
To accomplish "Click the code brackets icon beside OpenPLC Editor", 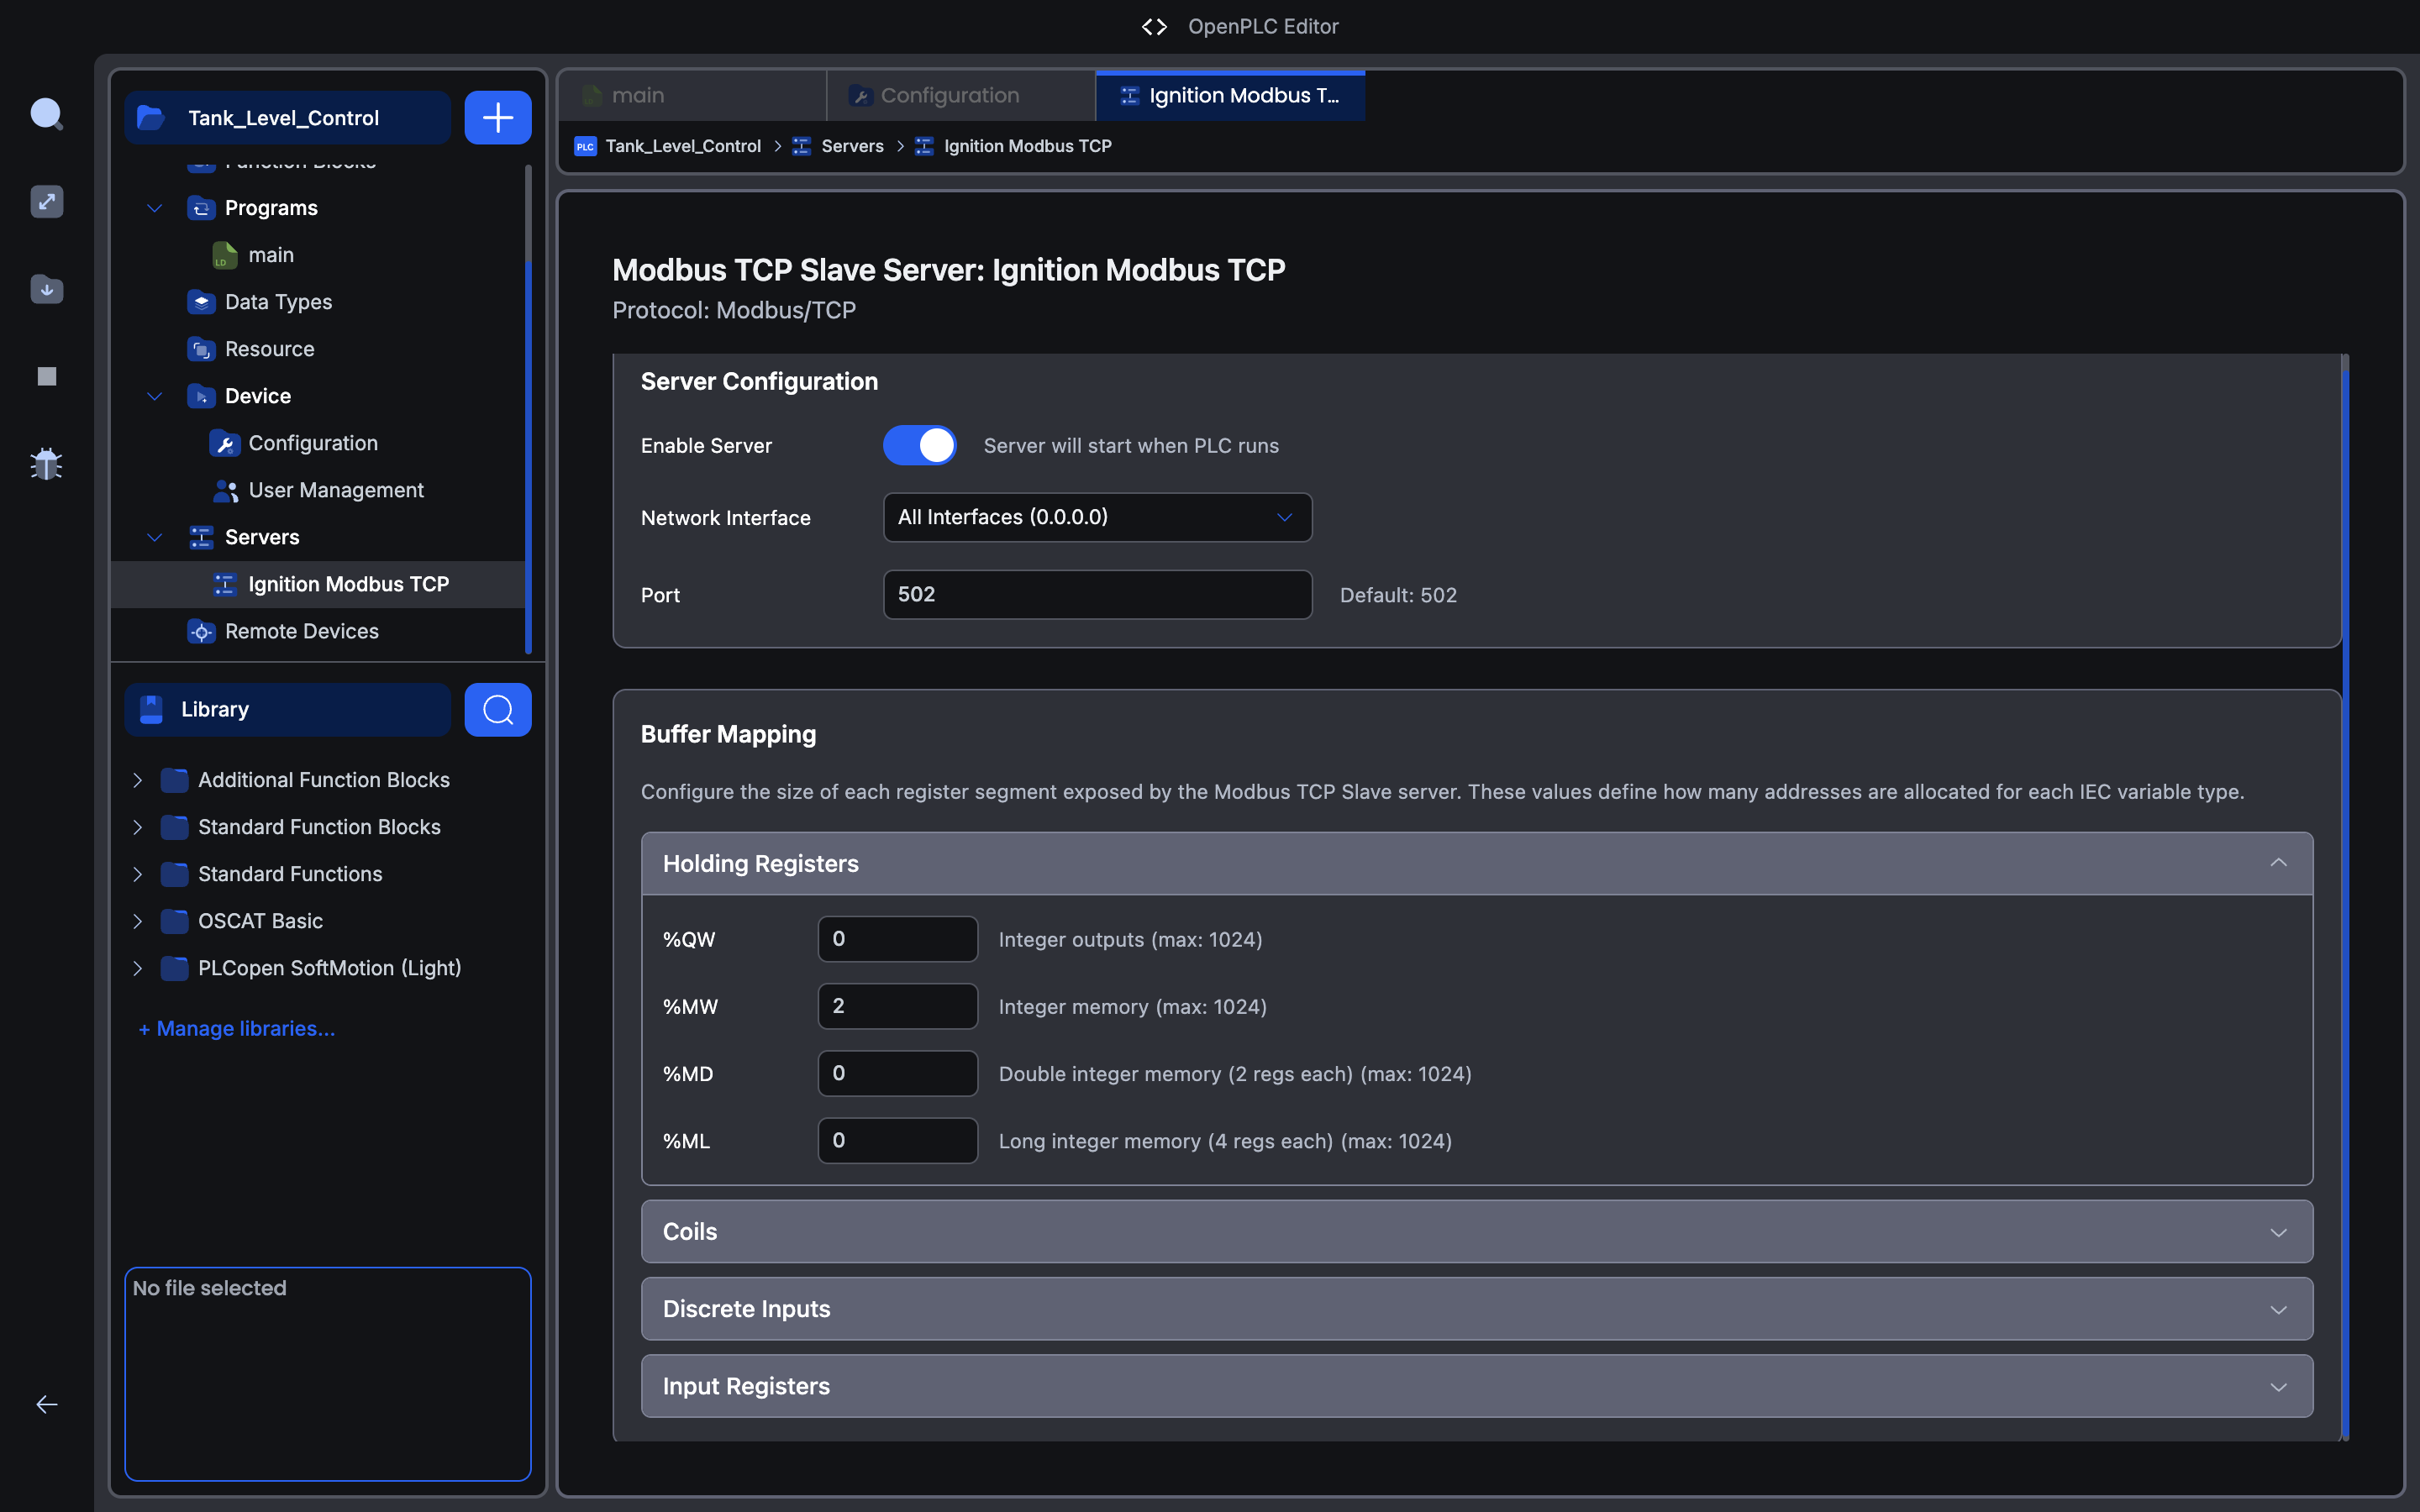I will pyautogui.click(x=1154, y=27).
